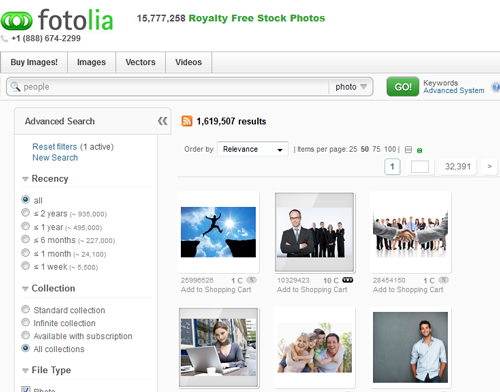
Task: Add image 25996526 to Shopping Cart
Action: pos(216,290)
